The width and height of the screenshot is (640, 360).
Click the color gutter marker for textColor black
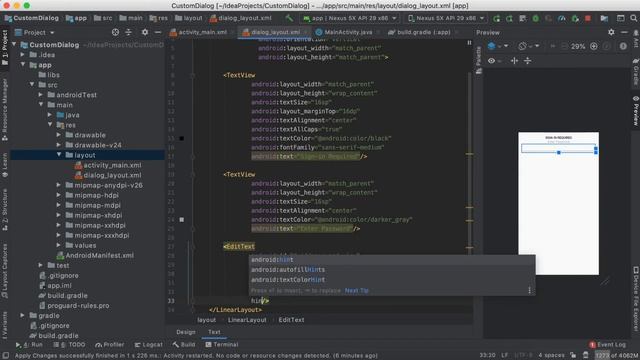point(182,138)
